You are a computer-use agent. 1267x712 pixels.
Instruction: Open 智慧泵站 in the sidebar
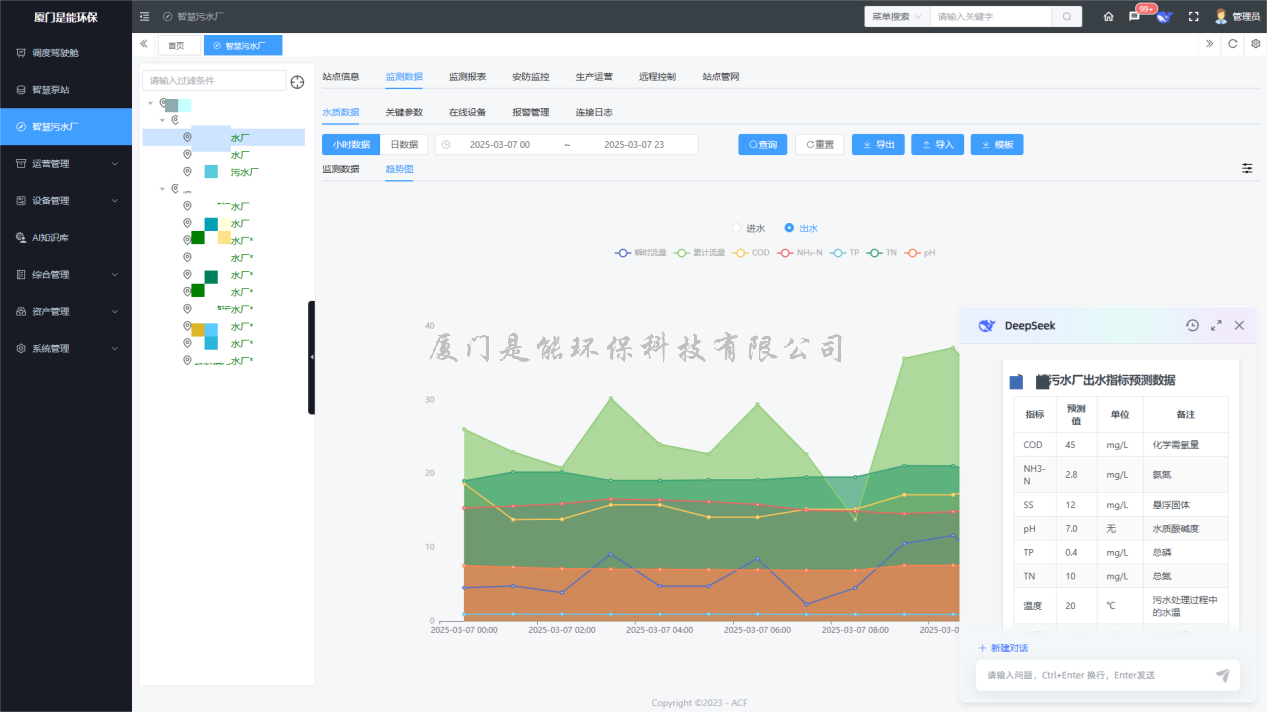pos(66,90)
